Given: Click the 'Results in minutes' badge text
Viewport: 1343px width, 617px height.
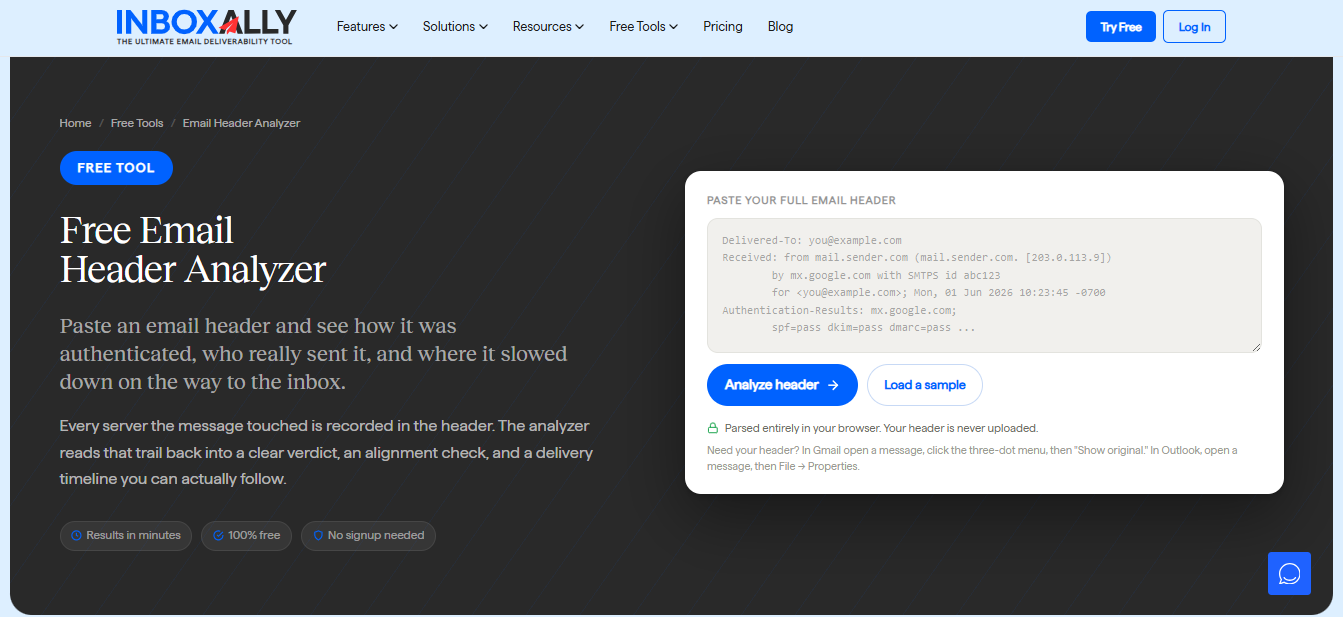Looking at the screenshot, I should click(133, 536).
